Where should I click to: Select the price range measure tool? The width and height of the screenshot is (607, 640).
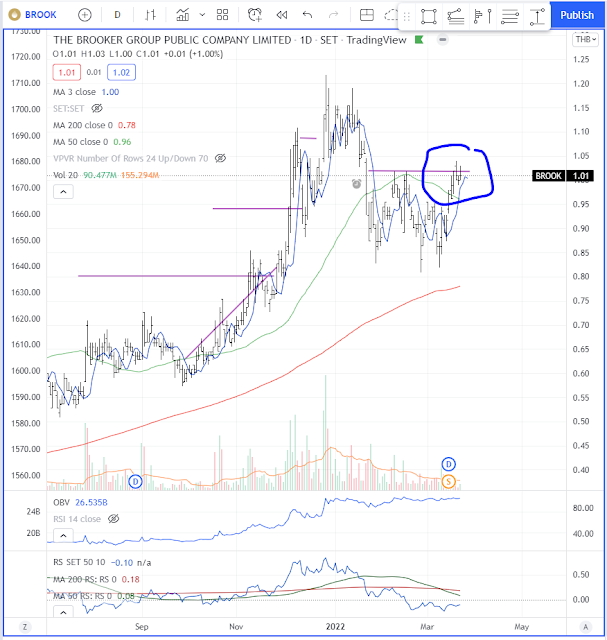tap(537, 16)
